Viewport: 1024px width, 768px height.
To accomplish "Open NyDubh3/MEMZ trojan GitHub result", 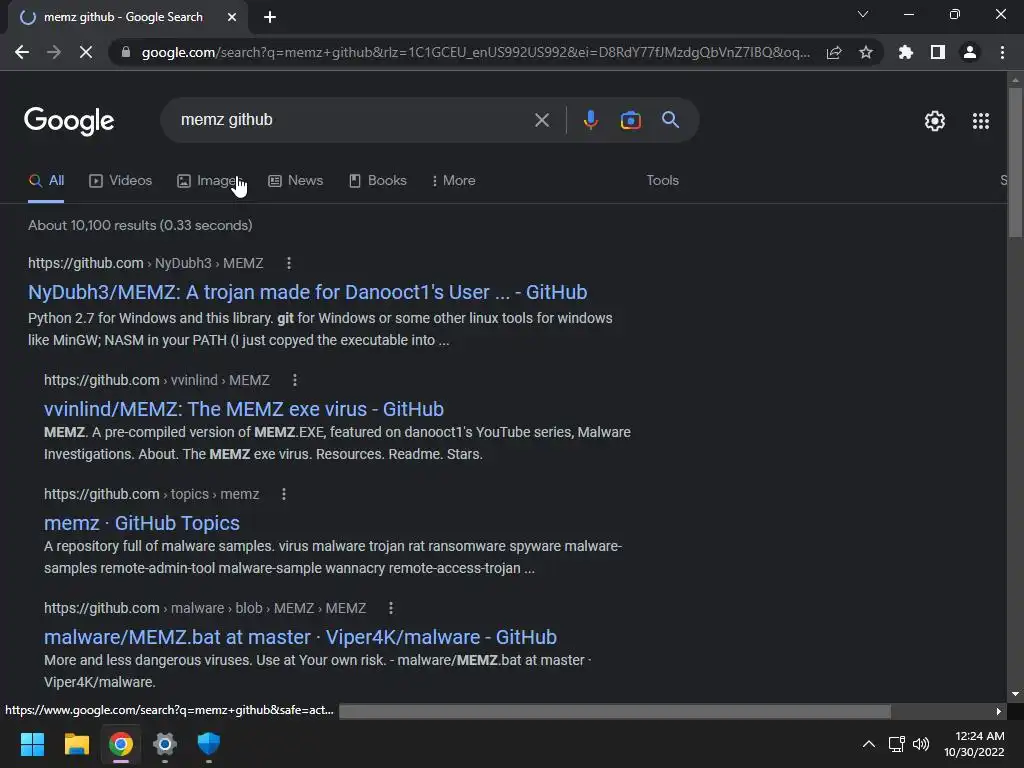I will pos(308,292).
